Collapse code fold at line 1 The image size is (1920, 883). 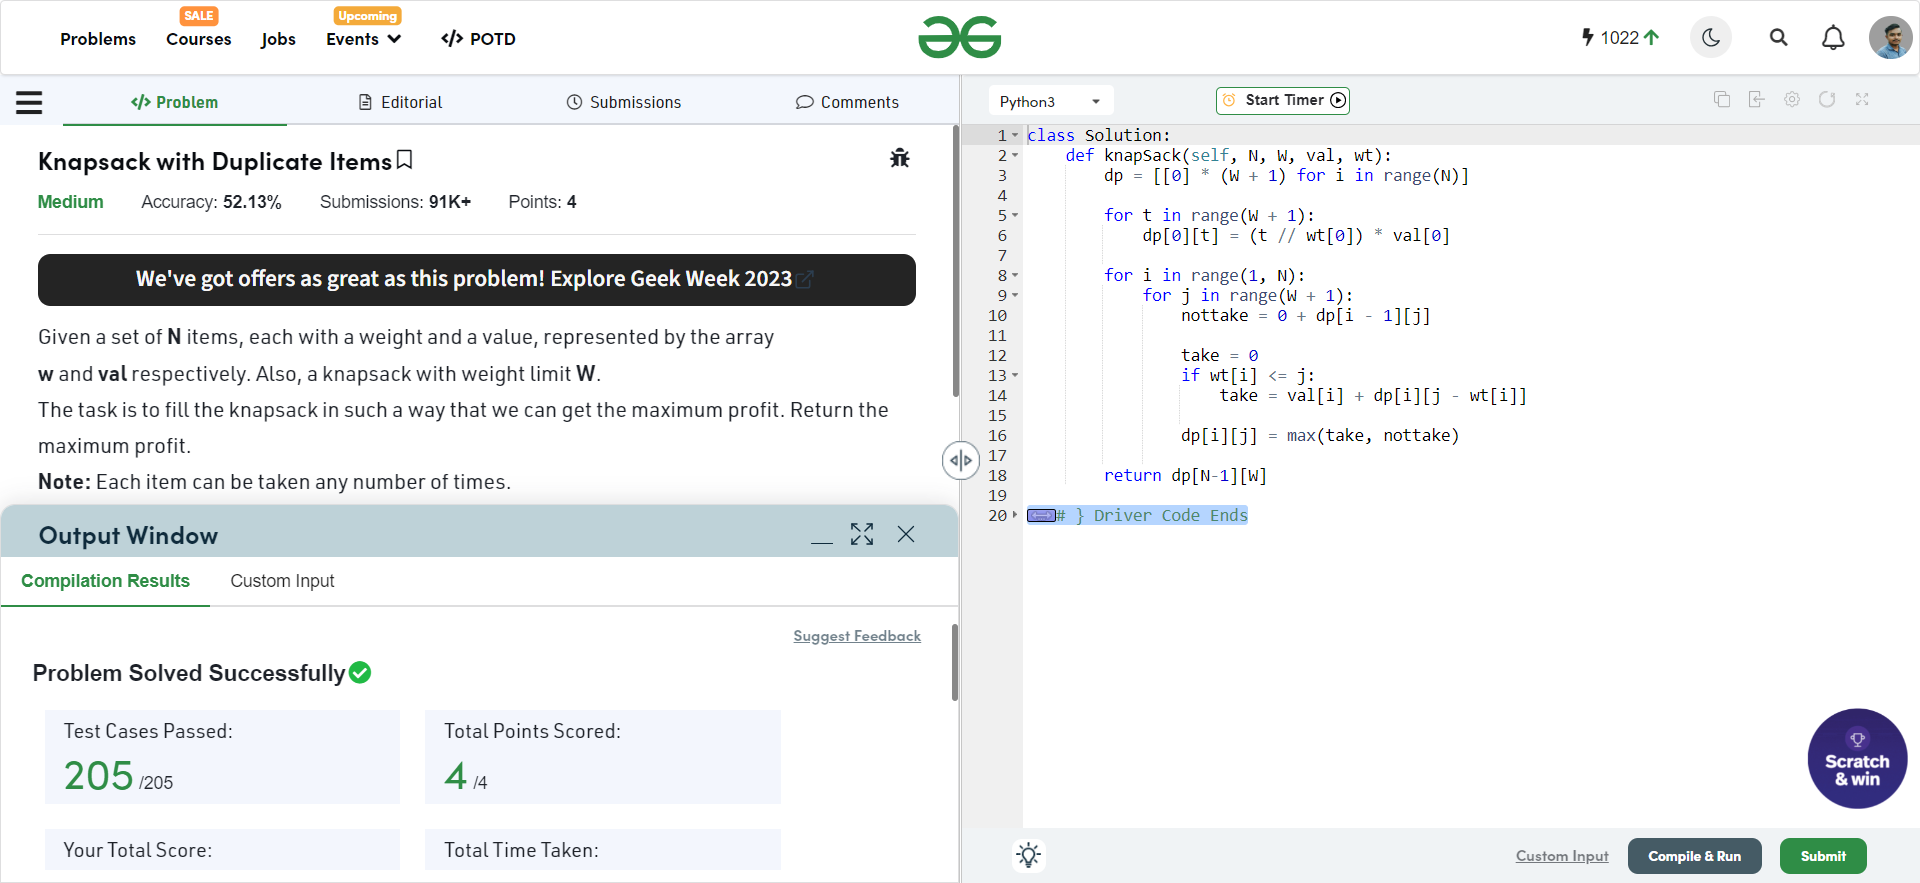[1015, 135]
